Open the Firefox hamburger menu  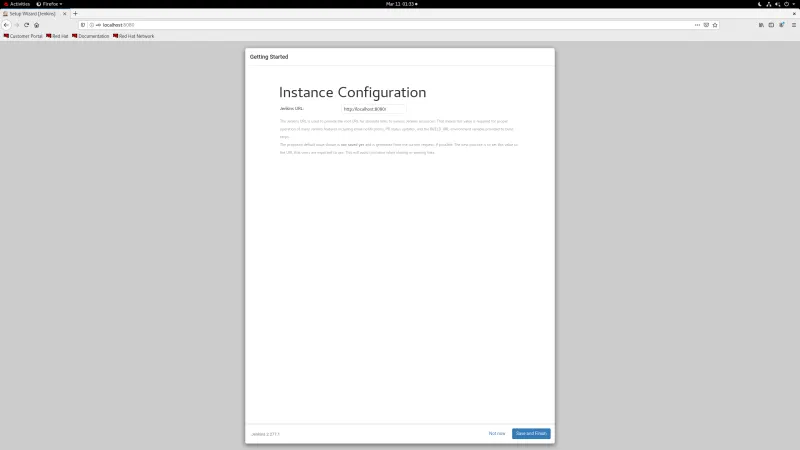pos(793,24)
